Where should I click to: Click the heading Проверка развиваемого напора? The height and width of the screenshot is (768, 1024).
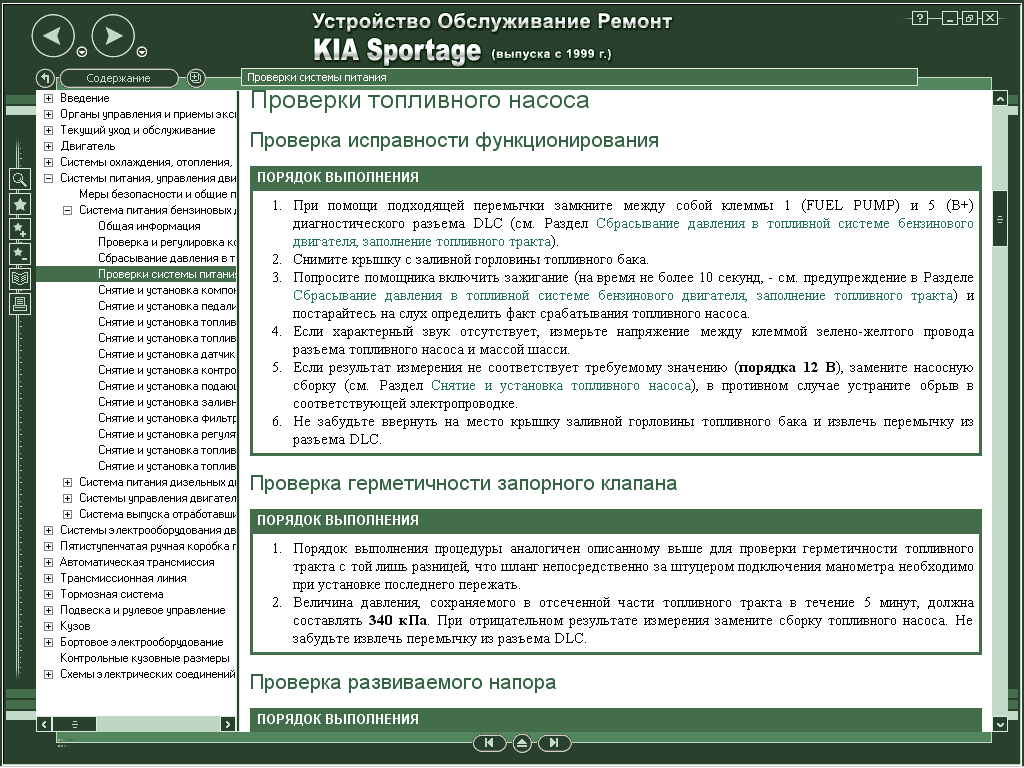click(x=403, y=682)
